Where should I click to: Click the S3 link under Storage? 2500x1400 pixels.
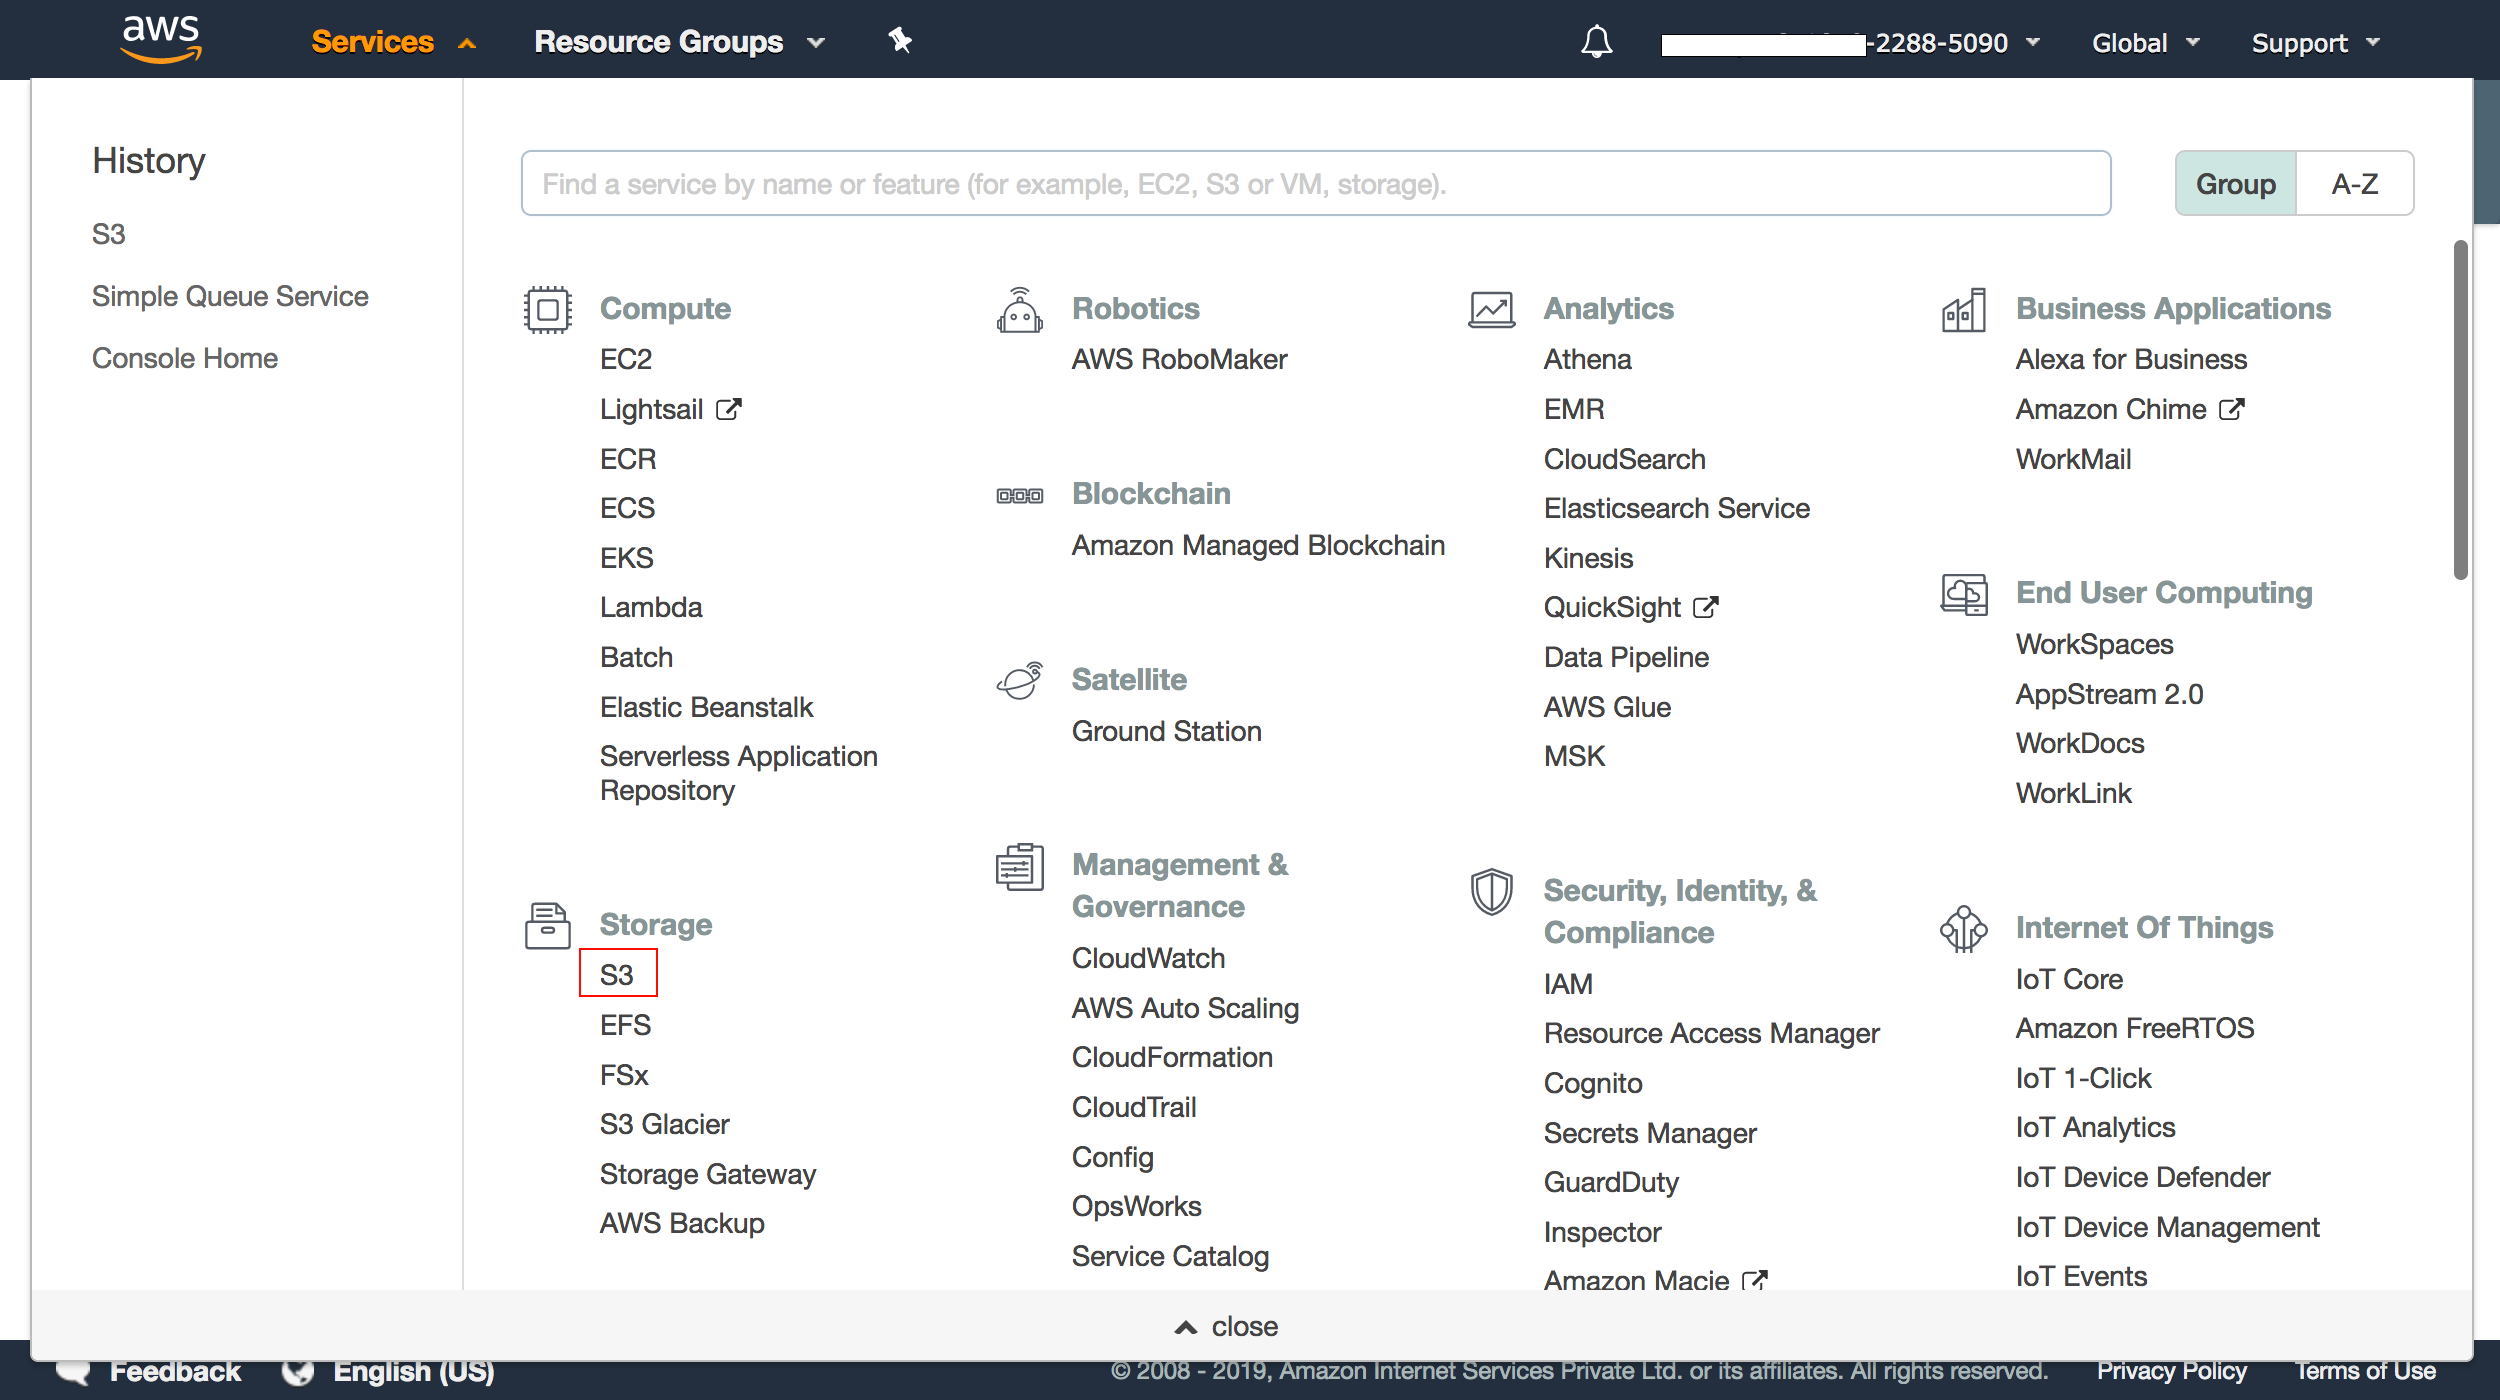point(616,976)
